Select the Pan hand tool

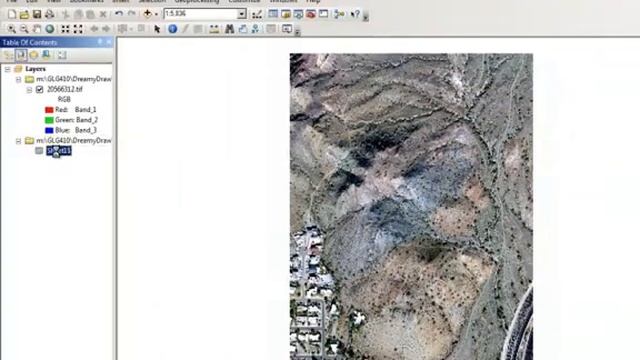(37, 29)
